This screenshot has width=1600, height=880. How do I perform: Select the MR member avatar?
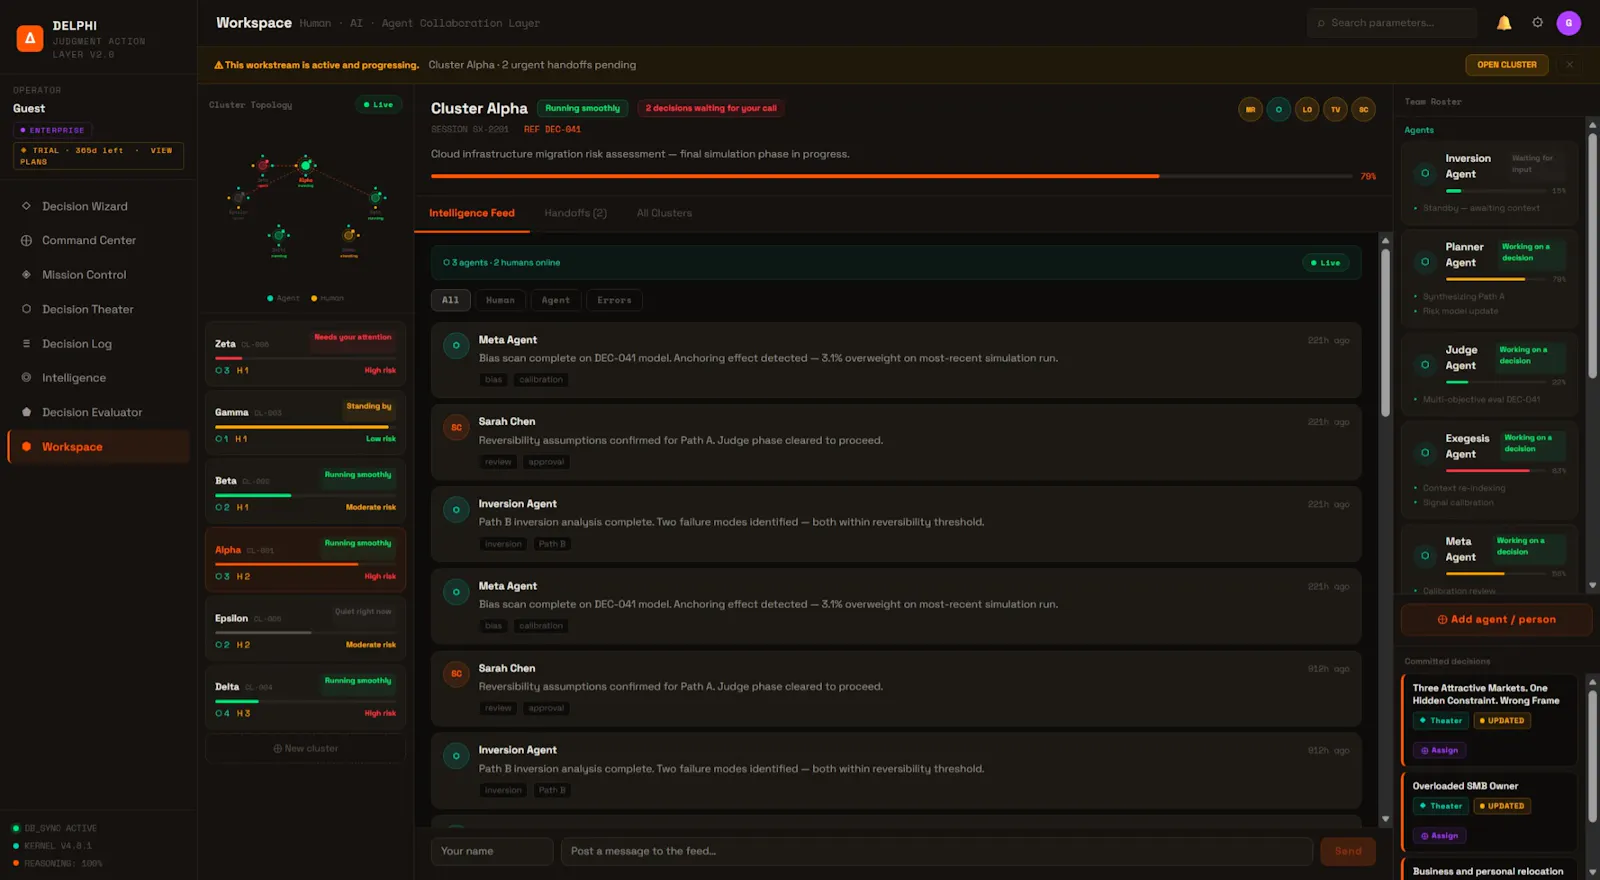click(1250, 110)
